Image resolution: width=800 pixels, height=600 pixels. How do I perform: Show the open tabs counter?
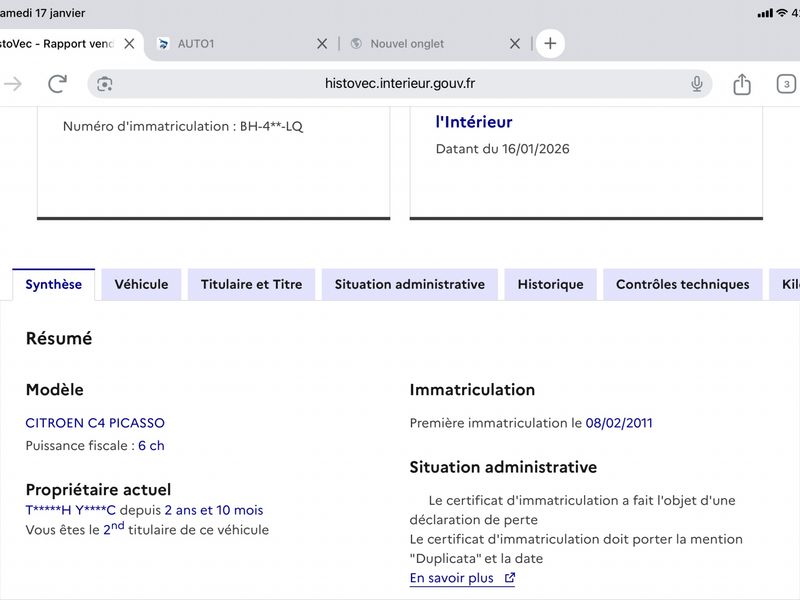pyautogui.click(x=786, y=84)
